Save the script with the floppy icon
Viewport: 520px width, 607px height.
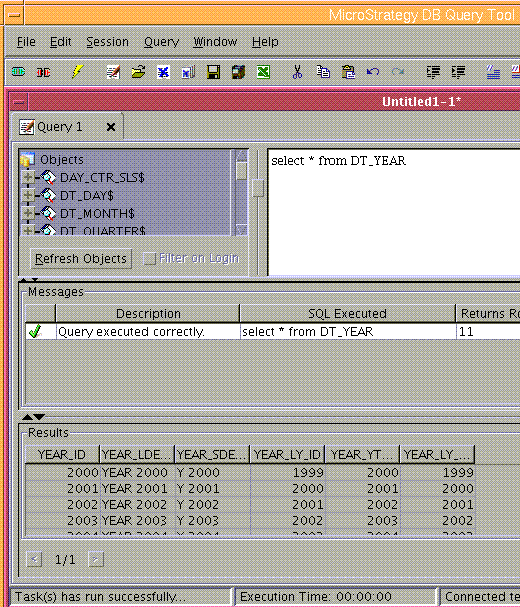[x=213, y=72]
